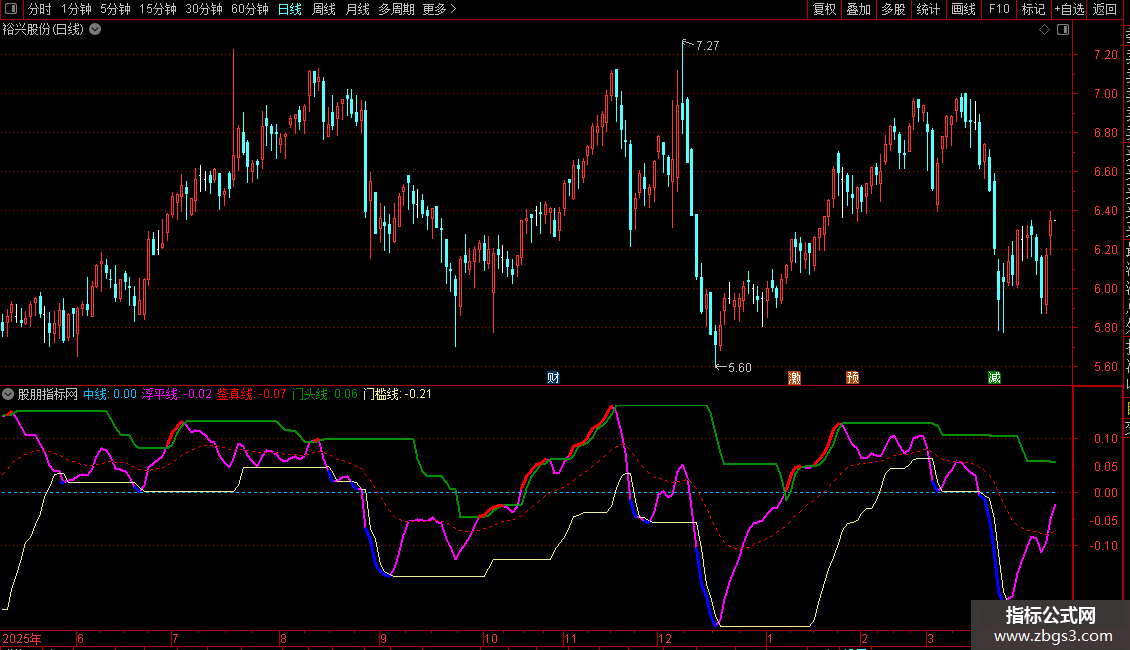Click the orange 预 forecast marker
Viewport: 1130px width, 650px height.
coord(852,378)
